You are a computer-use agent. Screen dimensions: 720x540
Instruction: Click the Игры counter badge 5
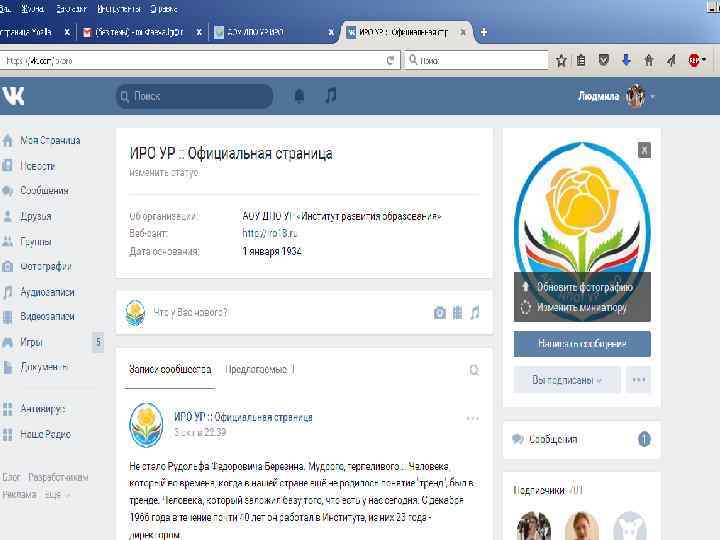[x=98, y=342]
